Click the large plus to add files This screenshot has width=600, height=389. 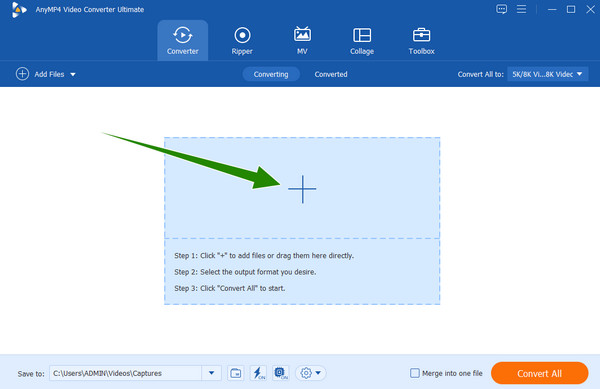point(302,189)
